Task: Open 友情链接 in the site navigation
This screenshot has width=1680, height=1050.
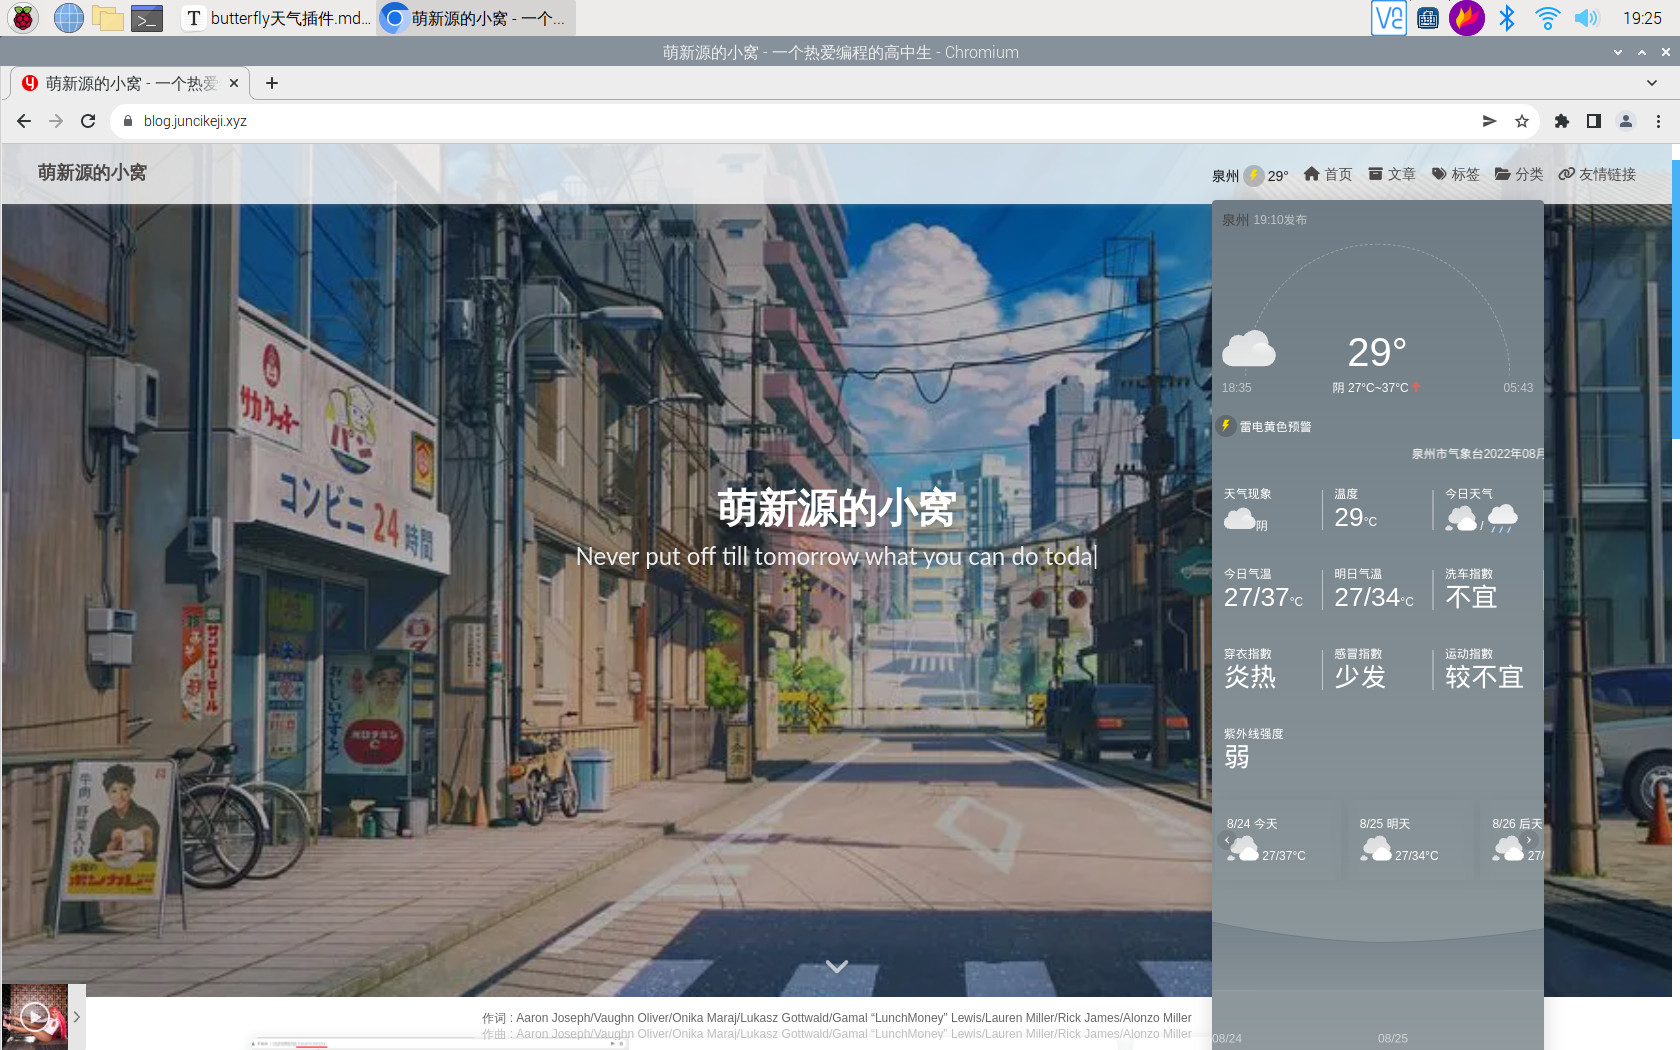Action: pos(1597,174)
